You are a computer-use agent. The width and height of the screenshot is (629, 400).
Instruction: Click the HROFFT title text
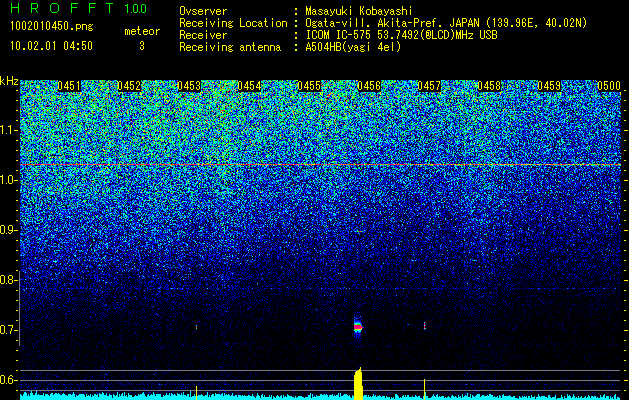point(62,8)
